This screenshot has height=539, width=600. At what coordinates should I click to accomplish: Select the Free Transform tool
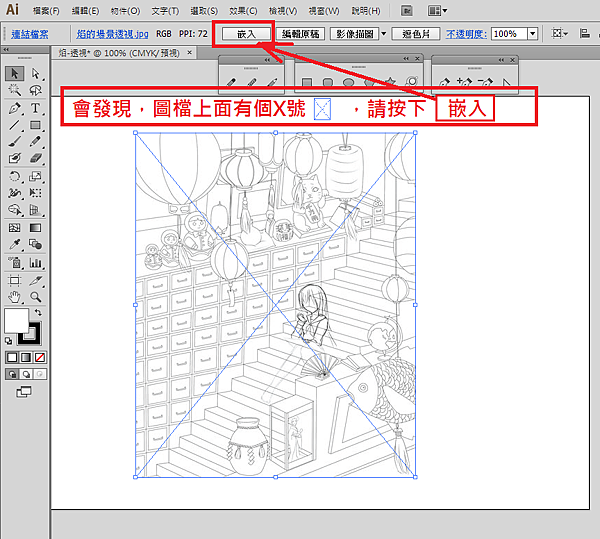pos(36,193)
